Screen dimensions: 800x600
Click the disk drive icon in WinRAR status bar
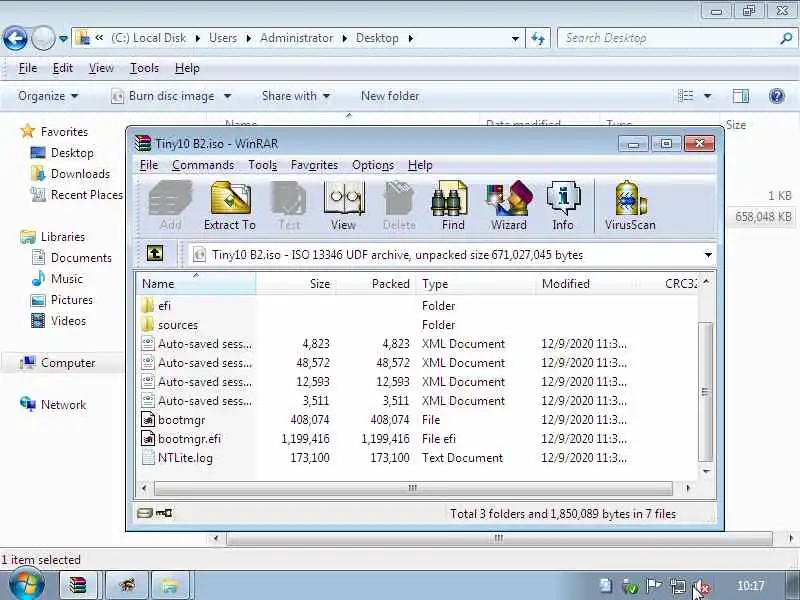coord(145,513)
